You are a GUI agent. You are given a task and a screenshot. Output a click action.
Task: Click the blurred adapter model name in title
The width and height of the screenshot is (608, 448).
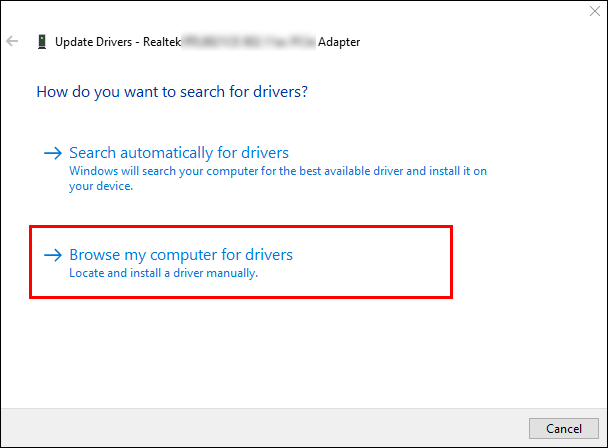click(x=247, y=42)
